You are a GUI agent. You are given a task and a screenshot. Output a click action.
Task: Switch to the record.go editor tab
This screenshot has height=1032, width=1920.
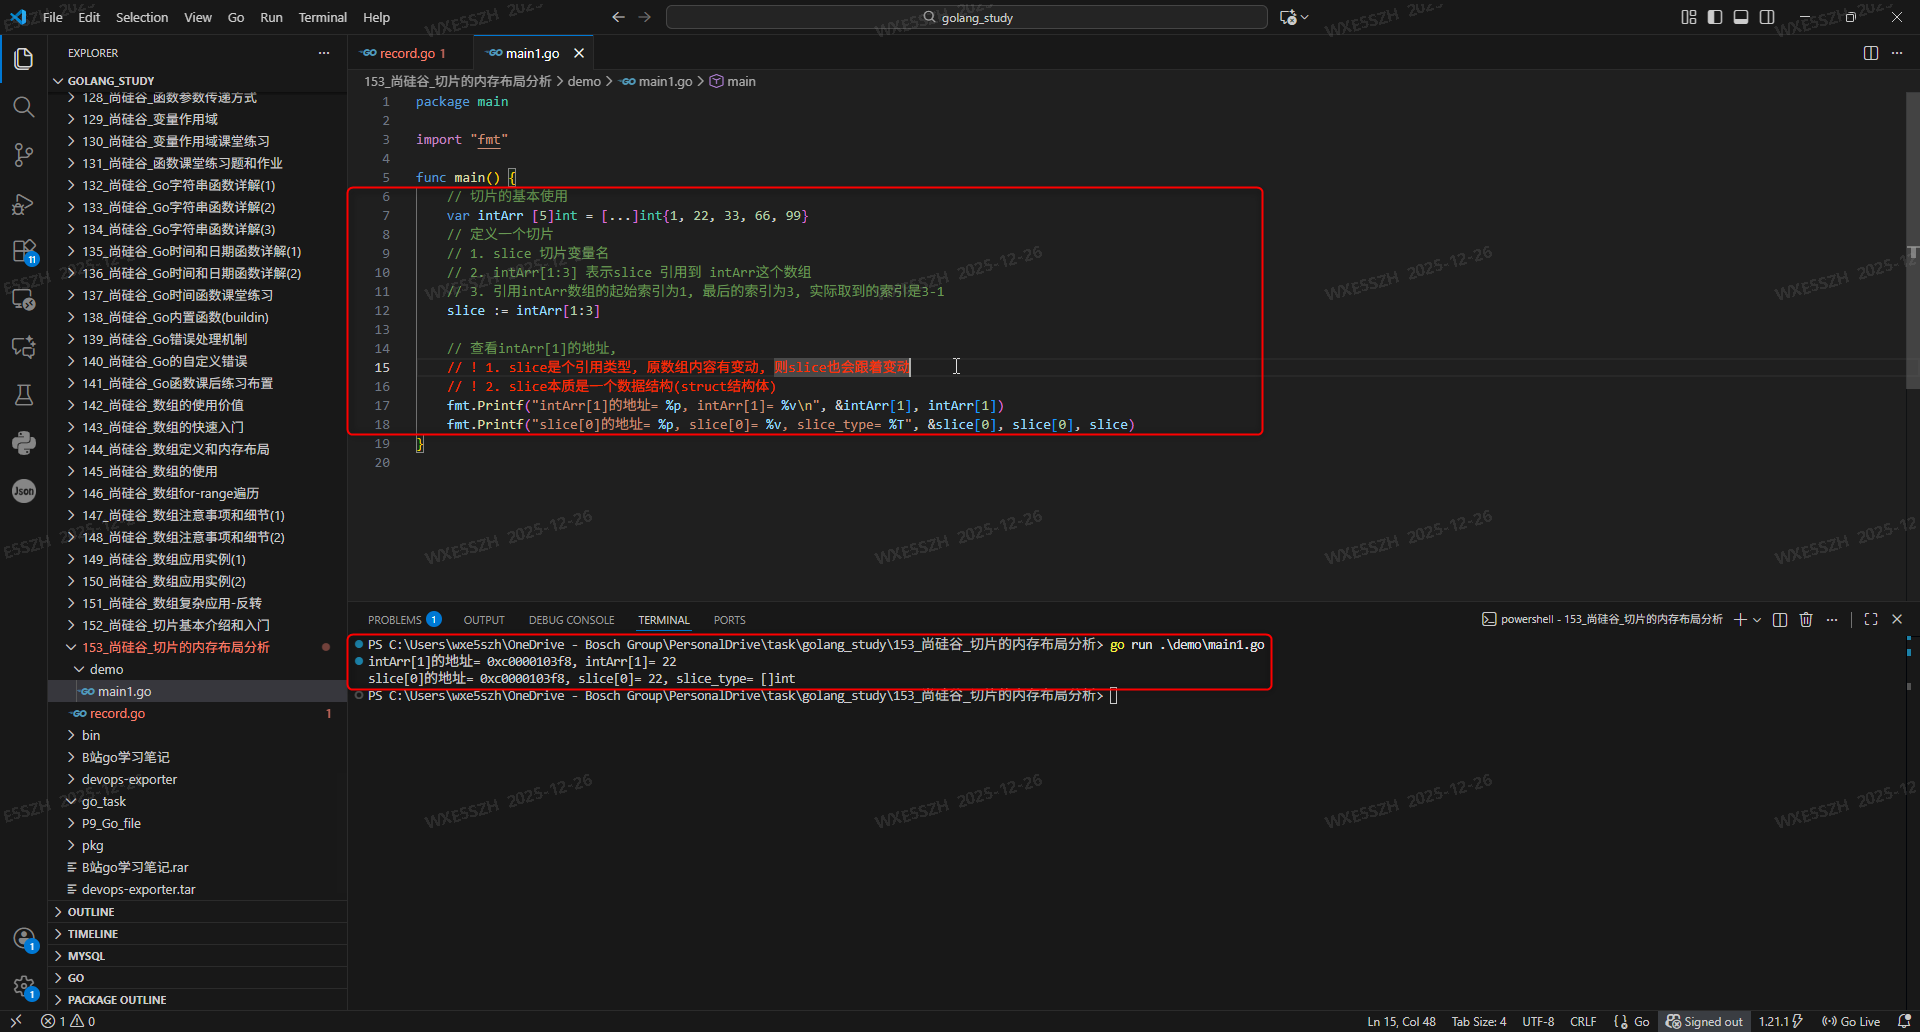pyautogui.click(x=407, y=53)
